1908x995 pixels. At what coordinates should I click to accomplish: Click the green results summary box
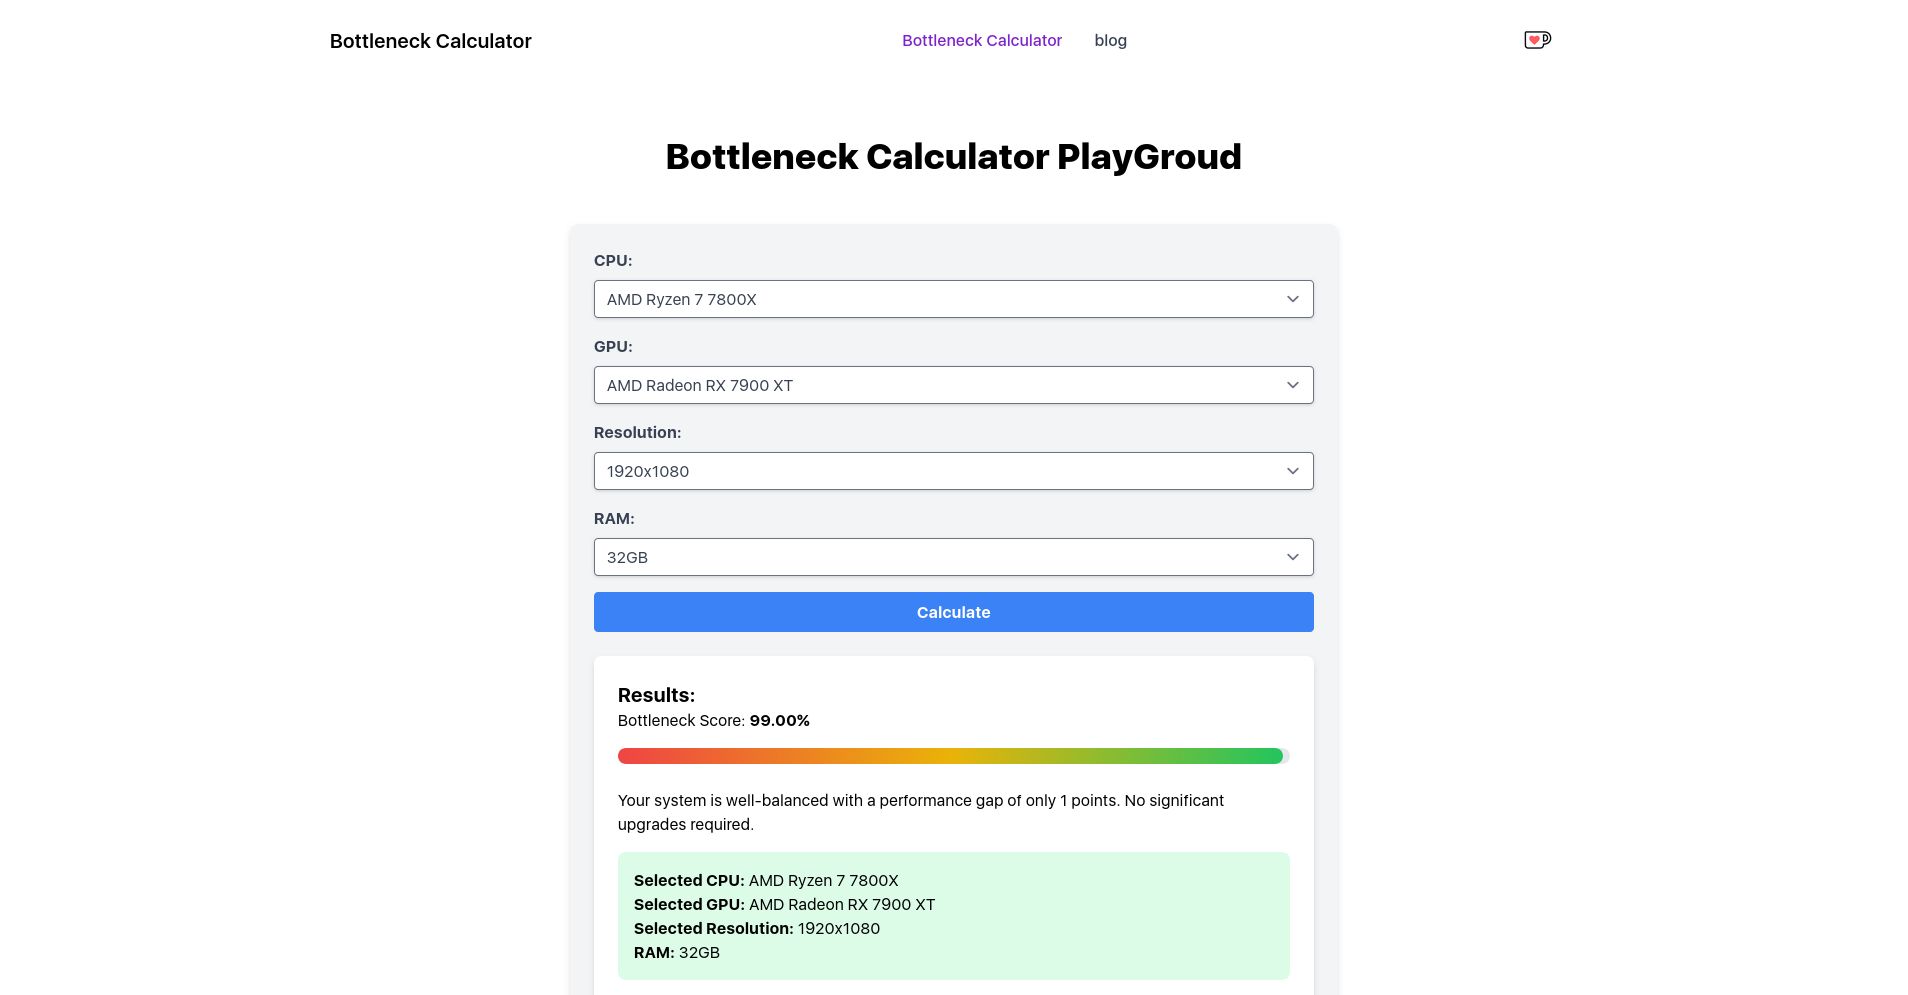tap(953, 915)
